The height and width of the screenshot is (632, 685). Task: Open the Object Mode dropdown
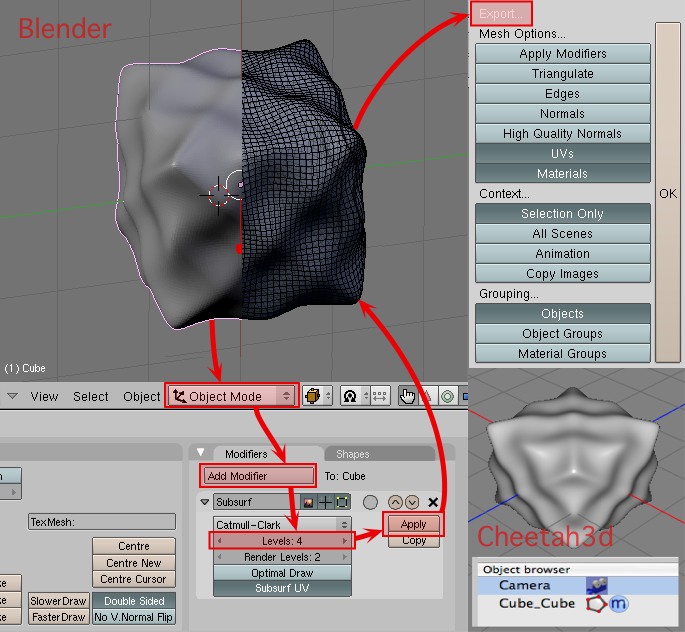232,396
